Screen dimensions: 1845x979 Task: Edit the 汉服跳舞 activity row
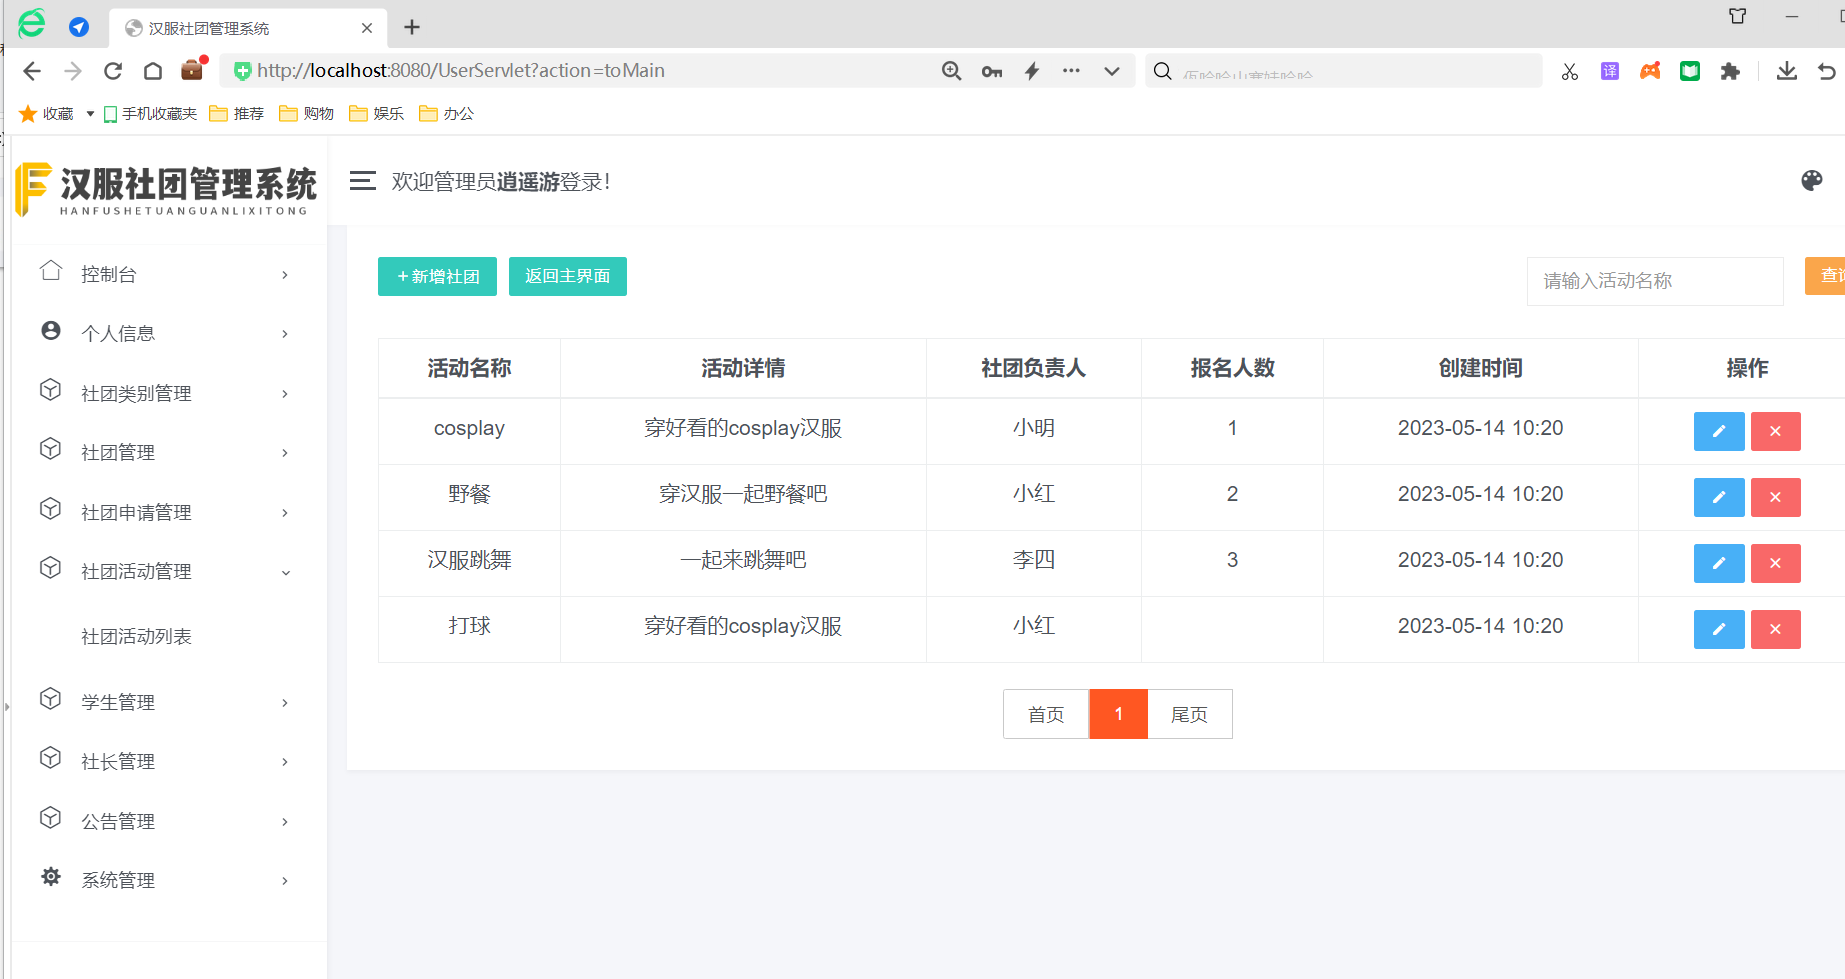click(1719, 563)
